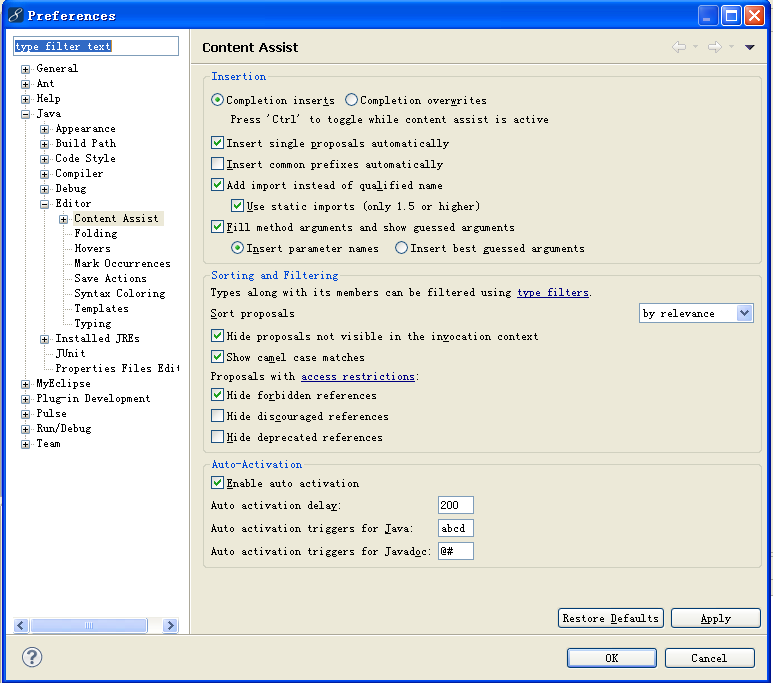Image resolution: width=773 pixels, height=683 pixels.
Task: Open the view menu triangle icon
Action: [750, 47]
